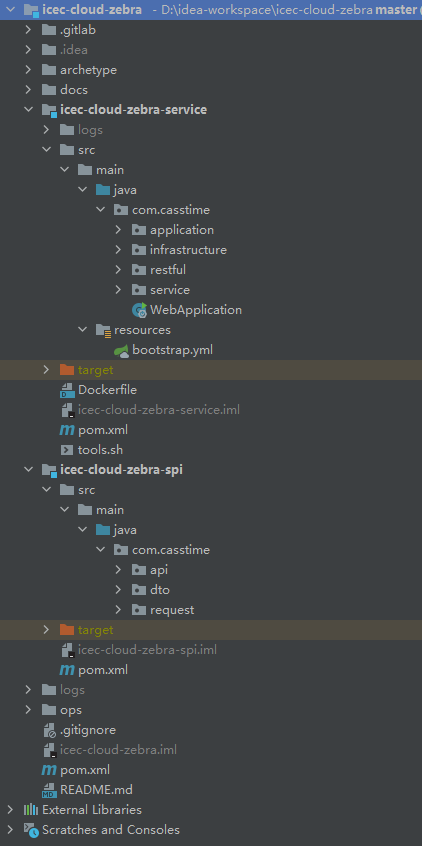The width and height of the screenshot is (422, 846).
Task: Click the orange target folder icon under spi module
Action: click(x=67, y=630)
